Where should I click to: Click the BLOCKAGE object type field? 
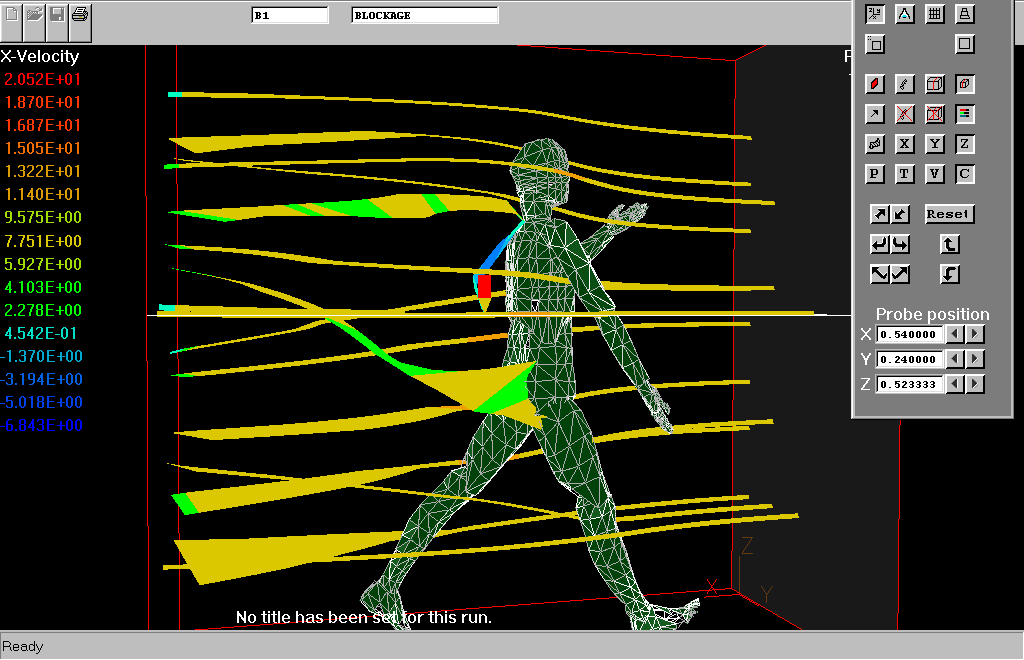tap(424, 15)
